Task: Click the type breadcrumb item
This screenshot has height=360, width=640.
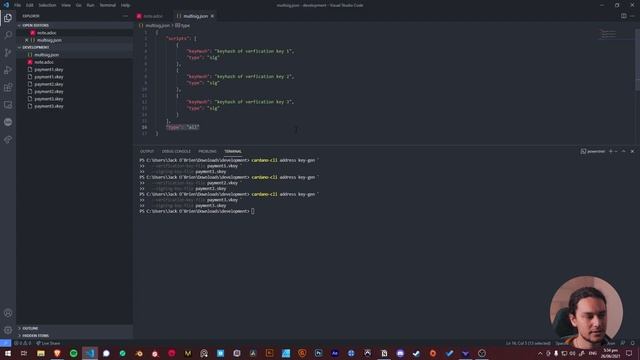Action: [x=182, y=25]
